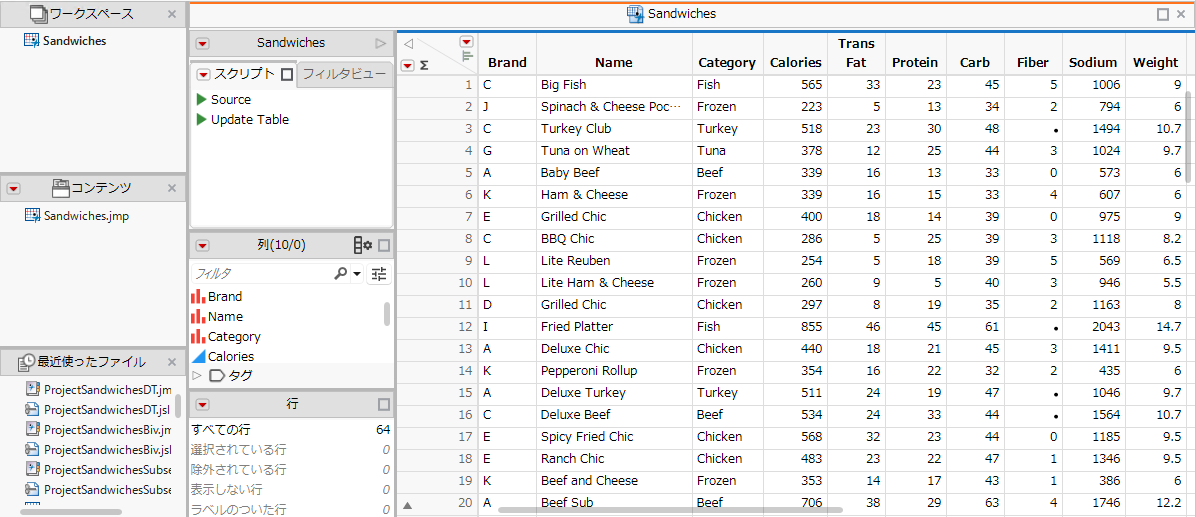The height and width of the screenshot is (517, 1196).
Task: Close the ワークスペース panel
Action: click(172, 14)
